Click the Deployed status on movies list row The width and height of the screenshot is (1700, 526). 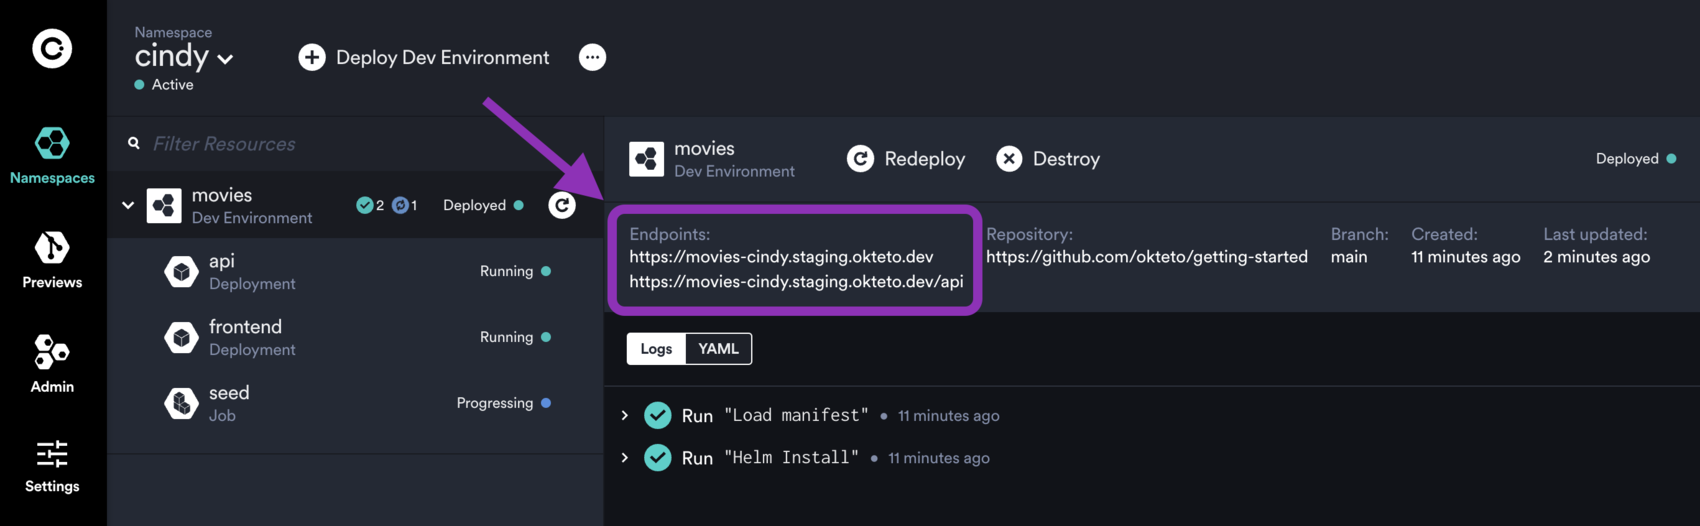pyautogui.click(x=483, y=205)
